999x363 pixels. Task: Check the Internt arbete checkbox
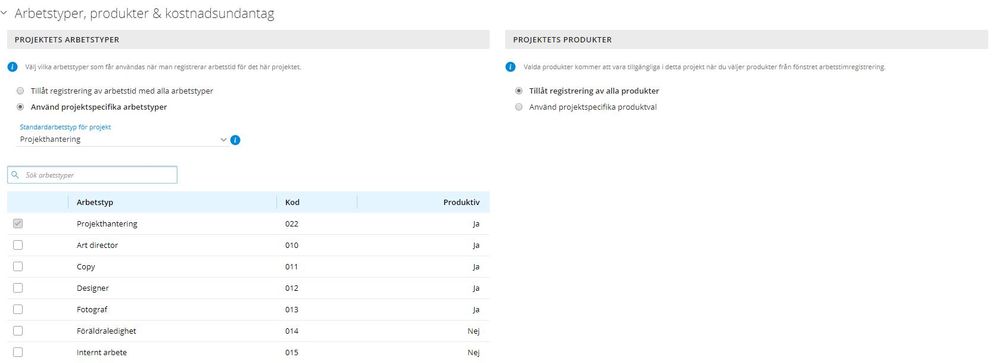tap(18, 352)
